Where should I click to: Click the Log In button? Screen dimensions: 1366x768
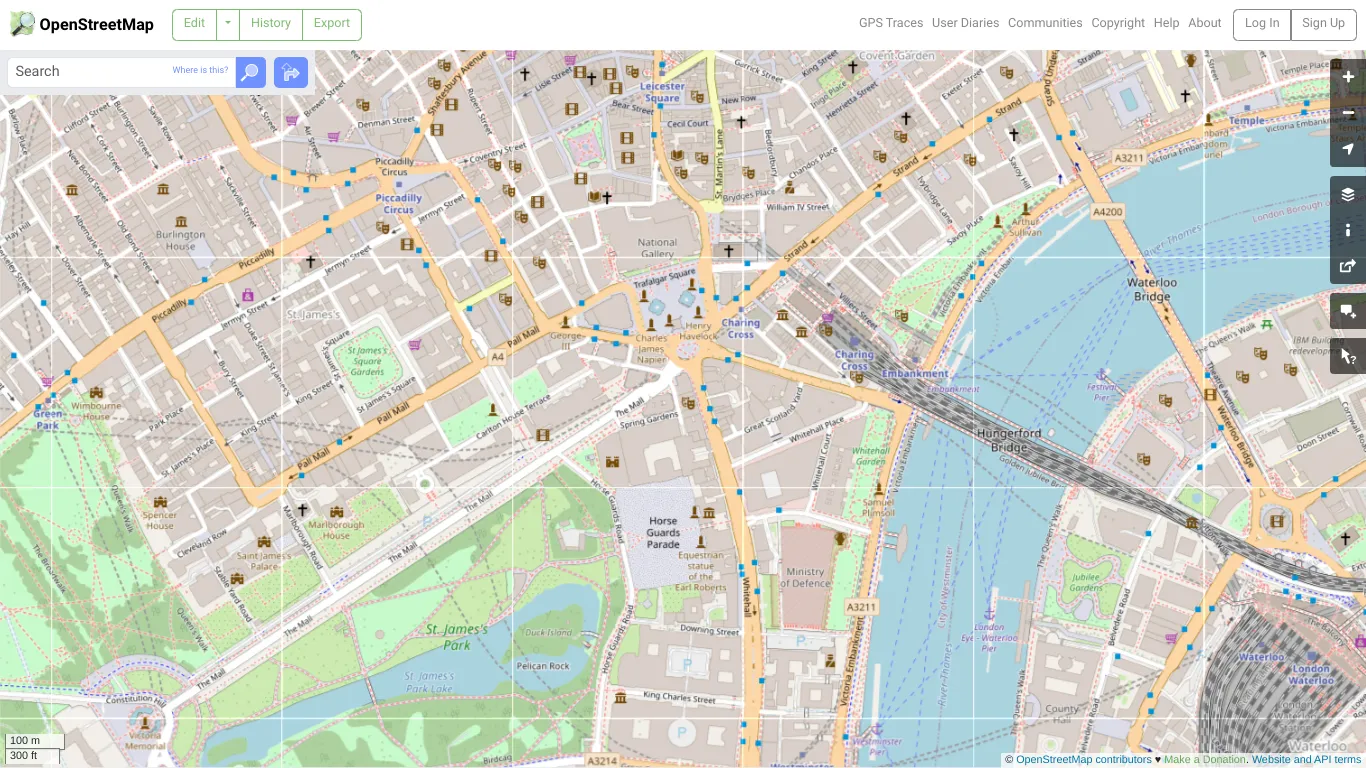(x=1261, y=23)
